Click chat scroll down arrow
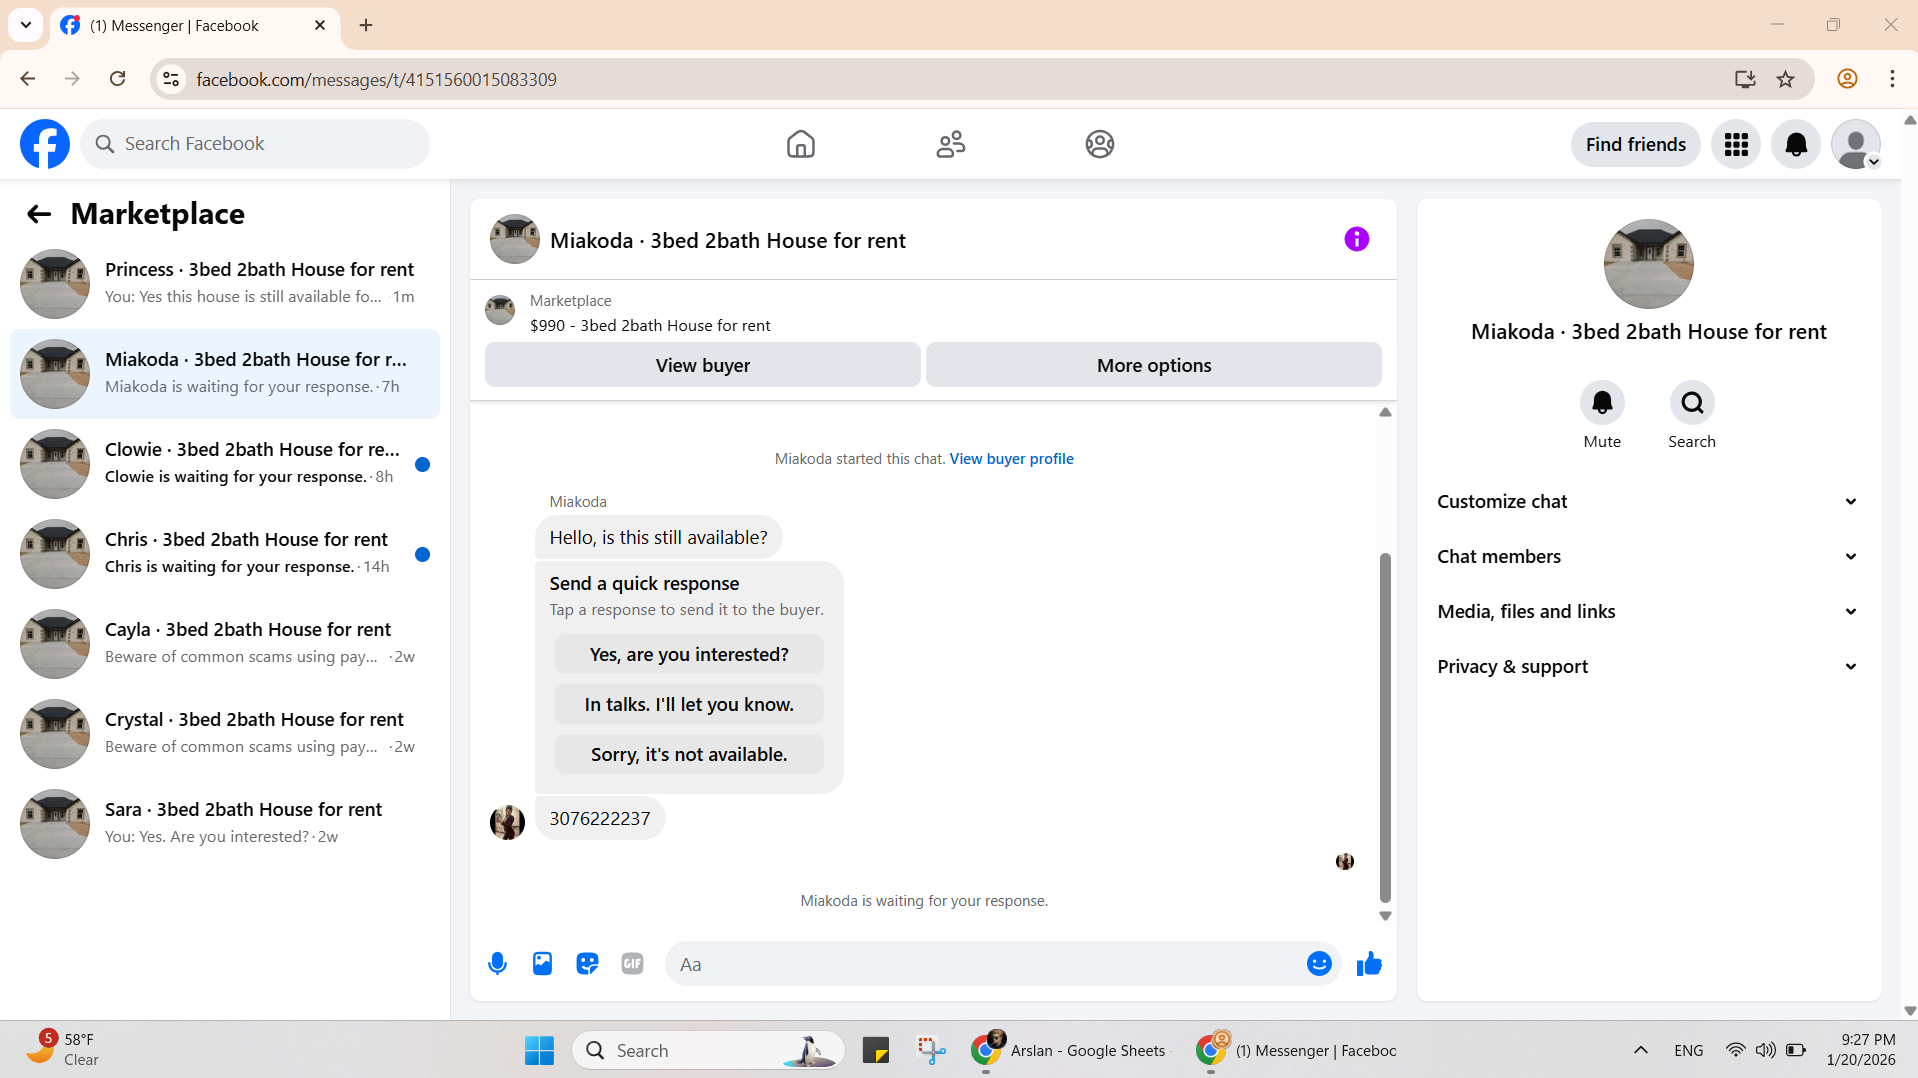 1385,916
